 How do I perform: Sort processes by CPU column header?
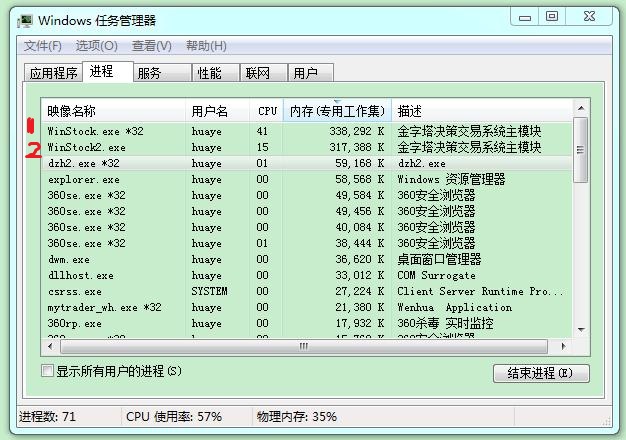(x=267, y=111)
